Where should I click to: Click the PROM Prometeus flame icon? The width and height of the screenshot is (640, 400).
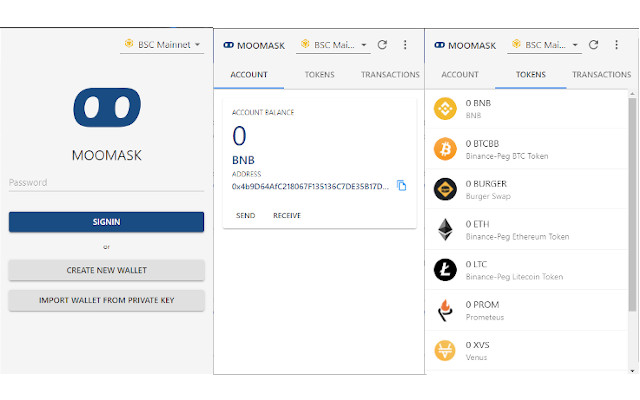coord(445,309)
